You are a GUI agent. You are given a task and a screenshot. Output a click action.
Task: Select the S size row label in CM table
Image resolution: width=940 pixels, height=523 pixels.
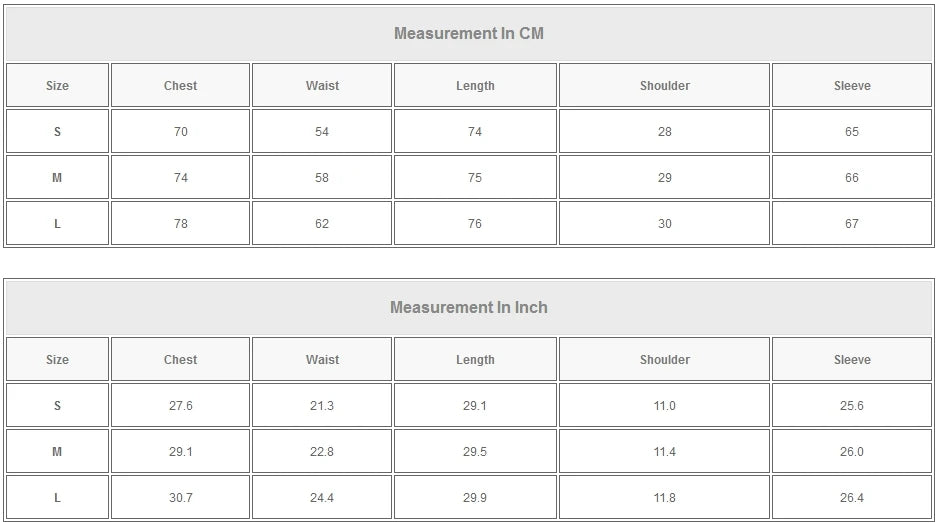point(57,132)
